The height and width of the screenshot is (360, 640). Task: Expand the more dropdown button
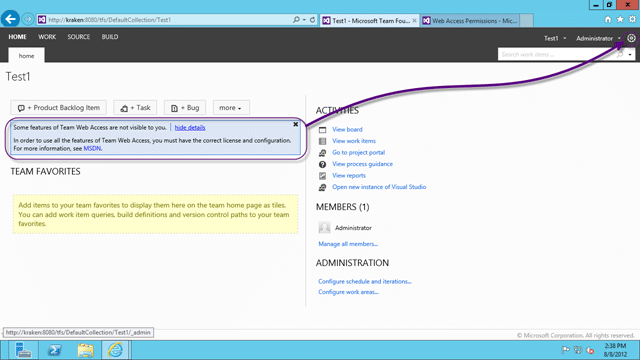click(x=231, y=108)
